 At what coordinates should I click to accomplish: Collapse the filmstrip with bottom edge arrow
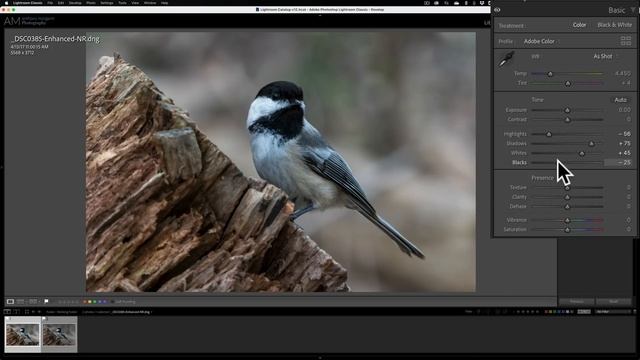[x=320, y=358]
